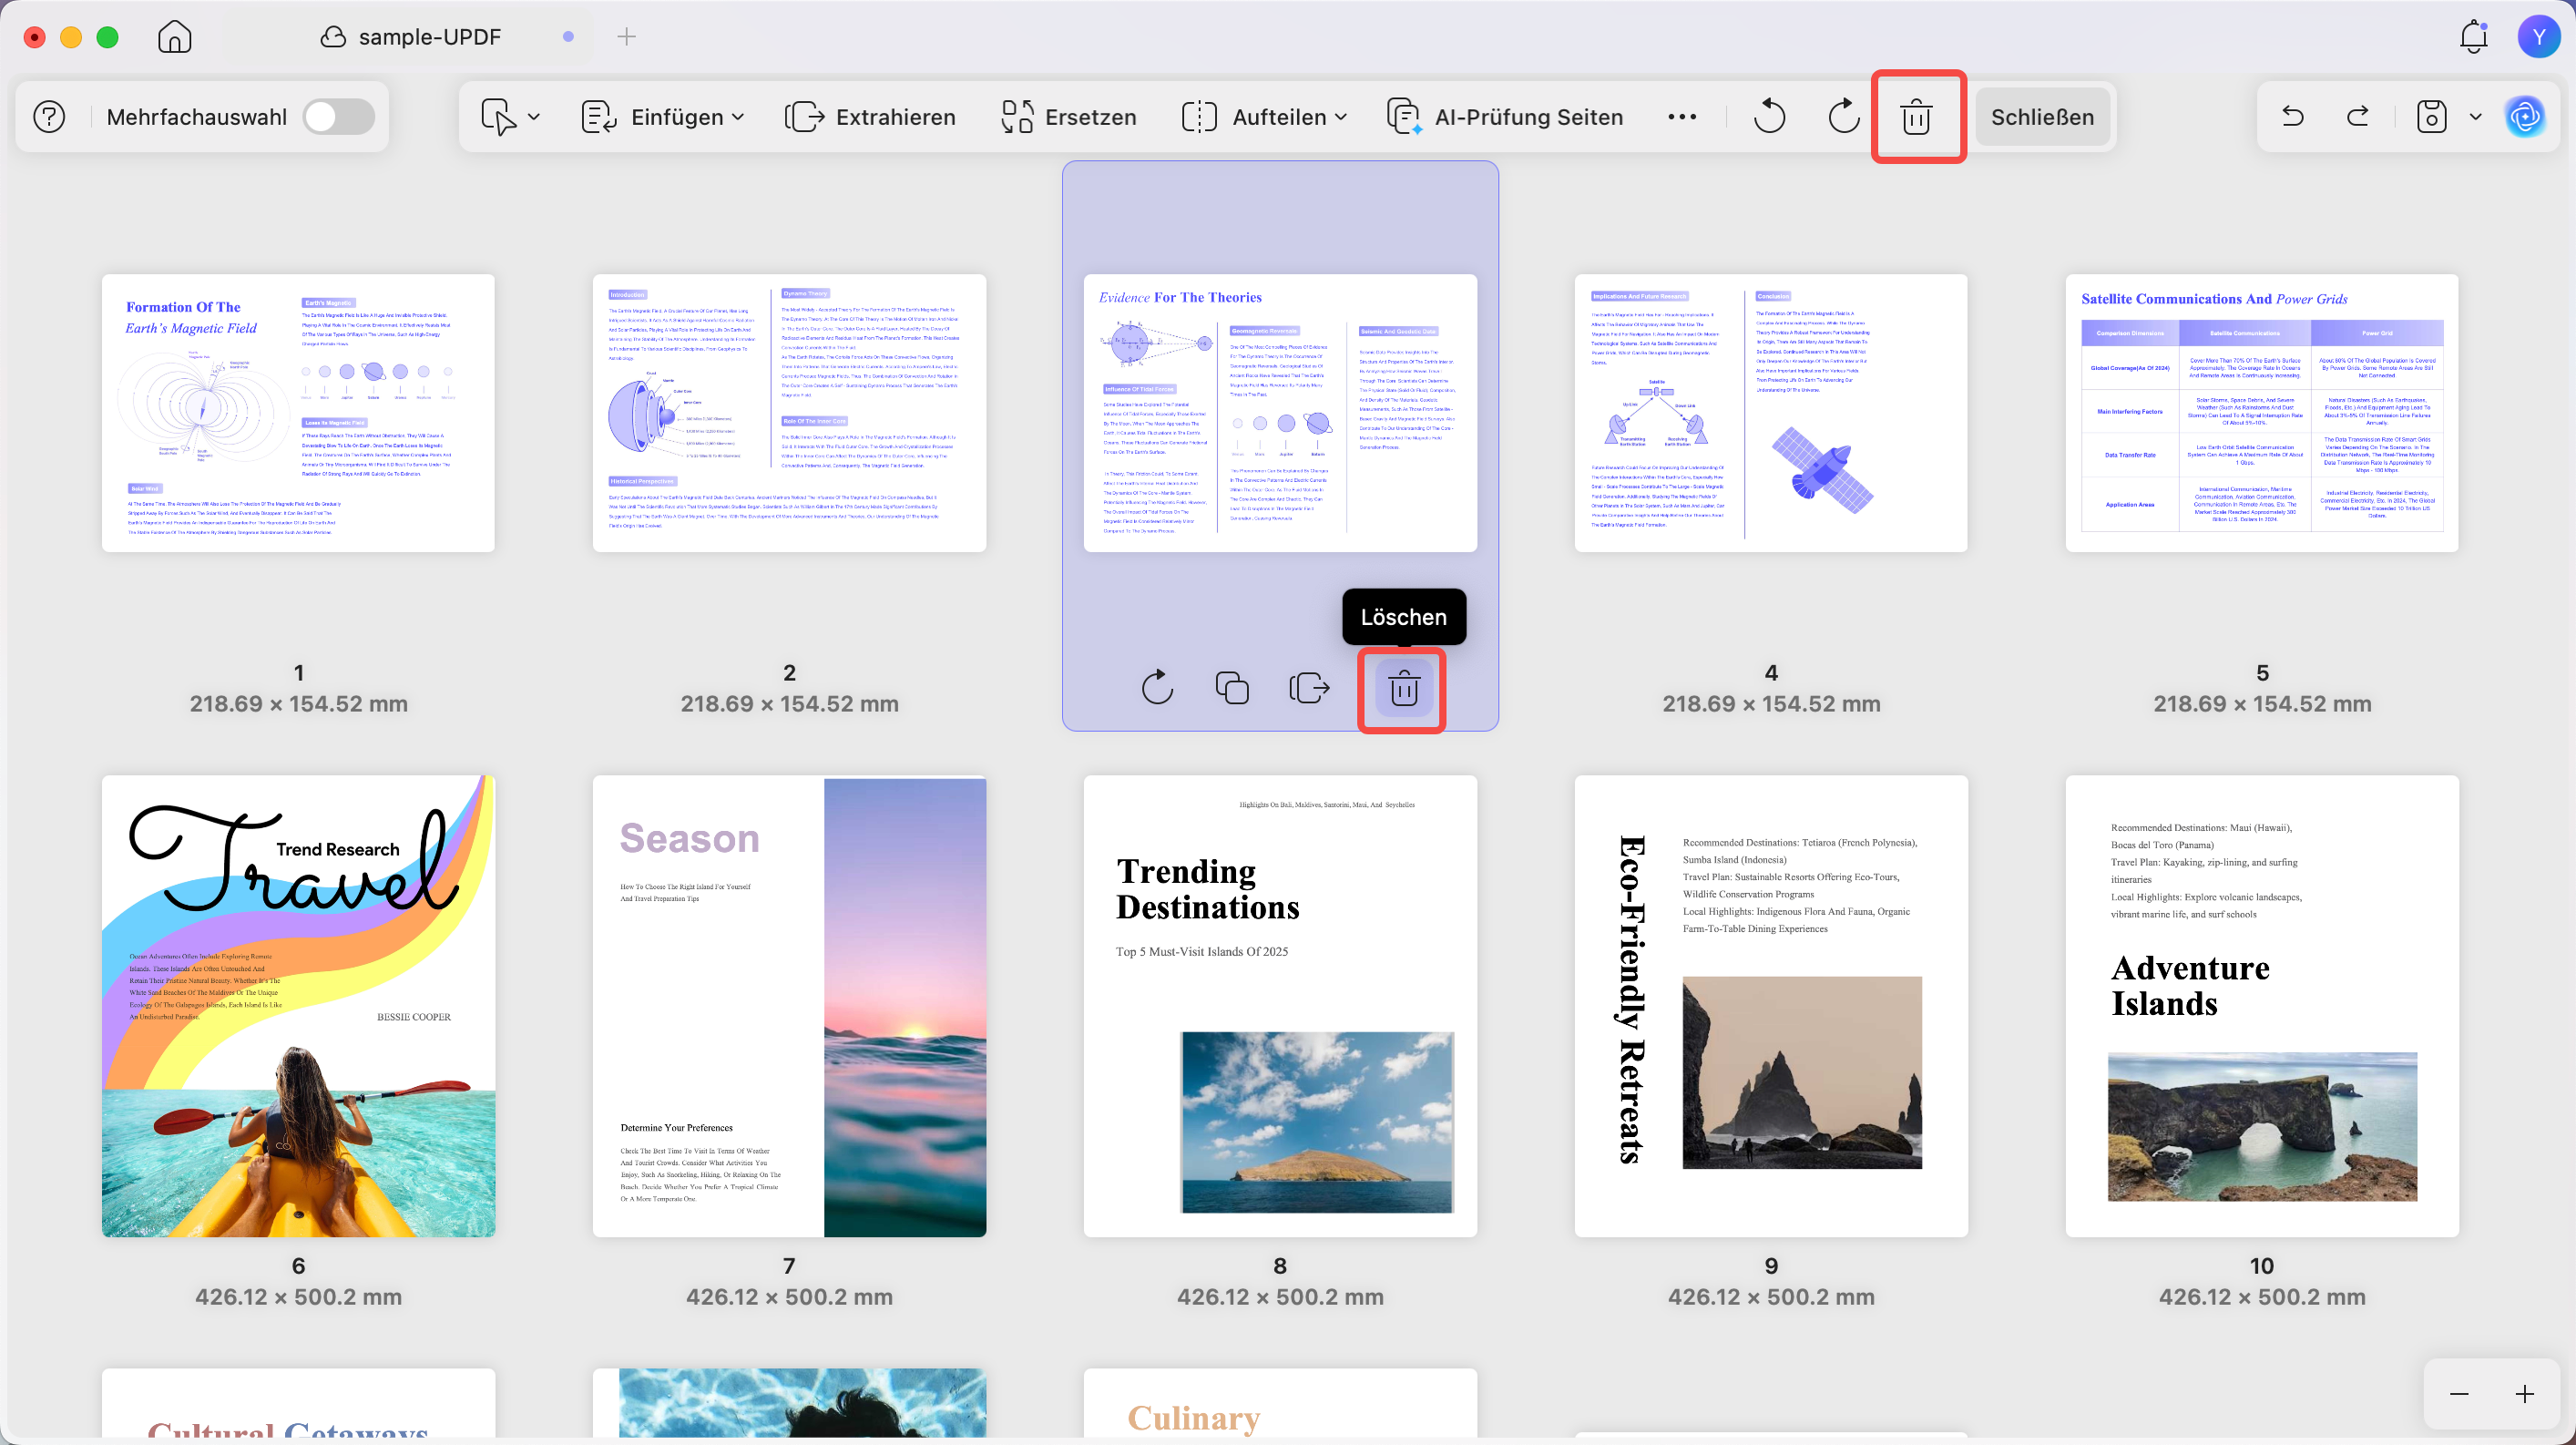Open the Aufteilen dropdown
2576x1445 pixels.
[x=1264, y=117]
